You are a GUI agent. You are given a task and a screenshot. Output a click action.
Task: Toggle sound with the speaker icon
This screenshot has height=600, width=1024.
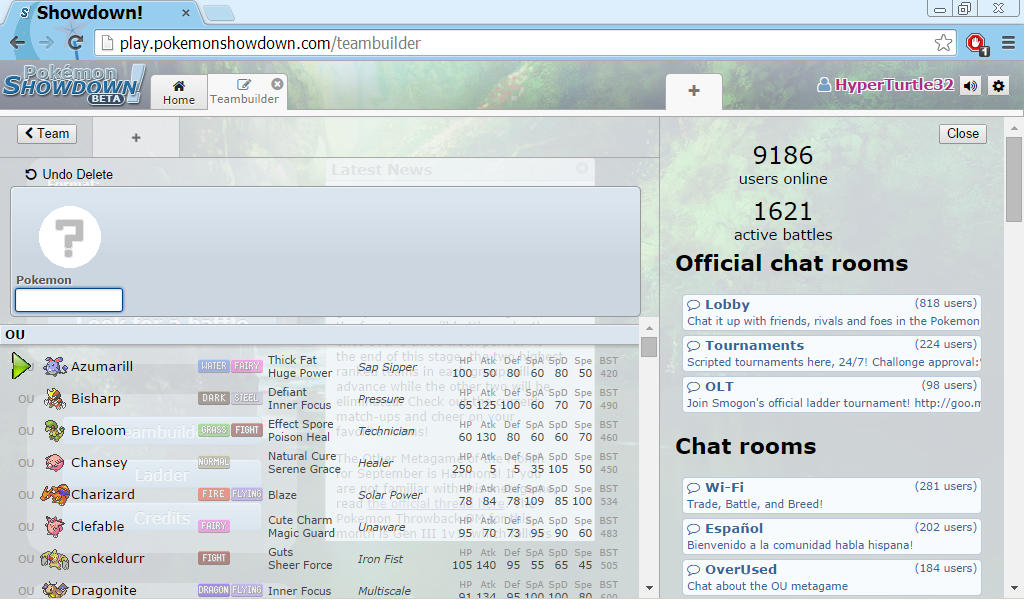(970, 86)
